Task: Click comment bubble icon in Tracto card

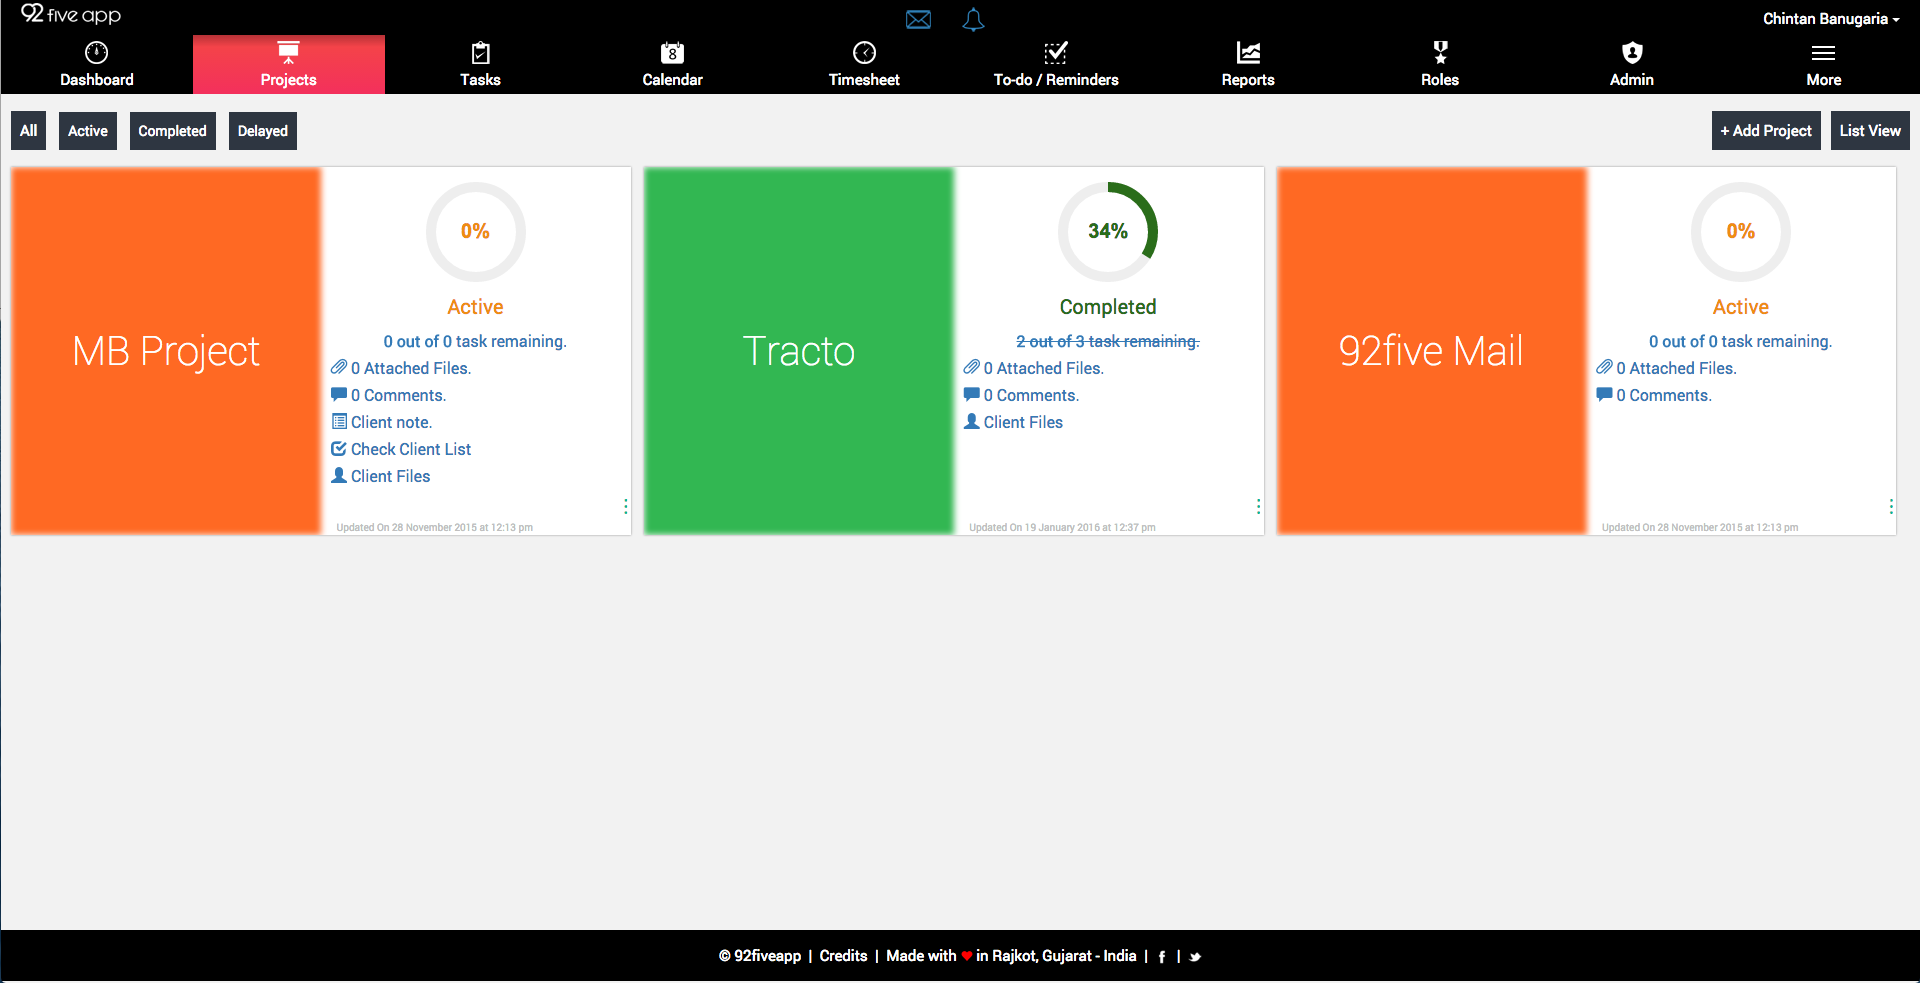Action: [971, 394]
